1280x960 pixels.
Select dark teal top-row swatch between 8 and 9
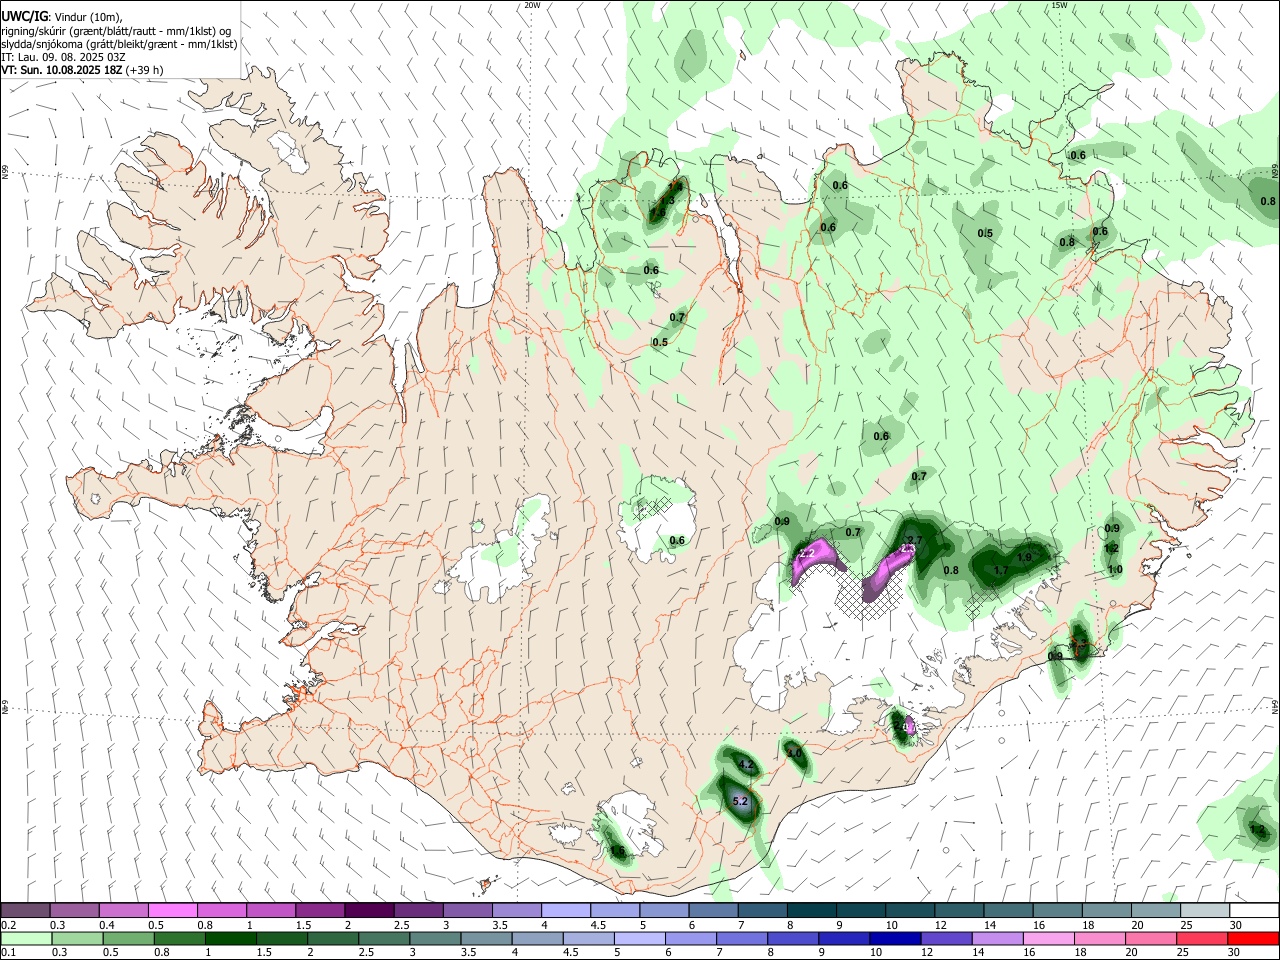click(x=811, y=910)
